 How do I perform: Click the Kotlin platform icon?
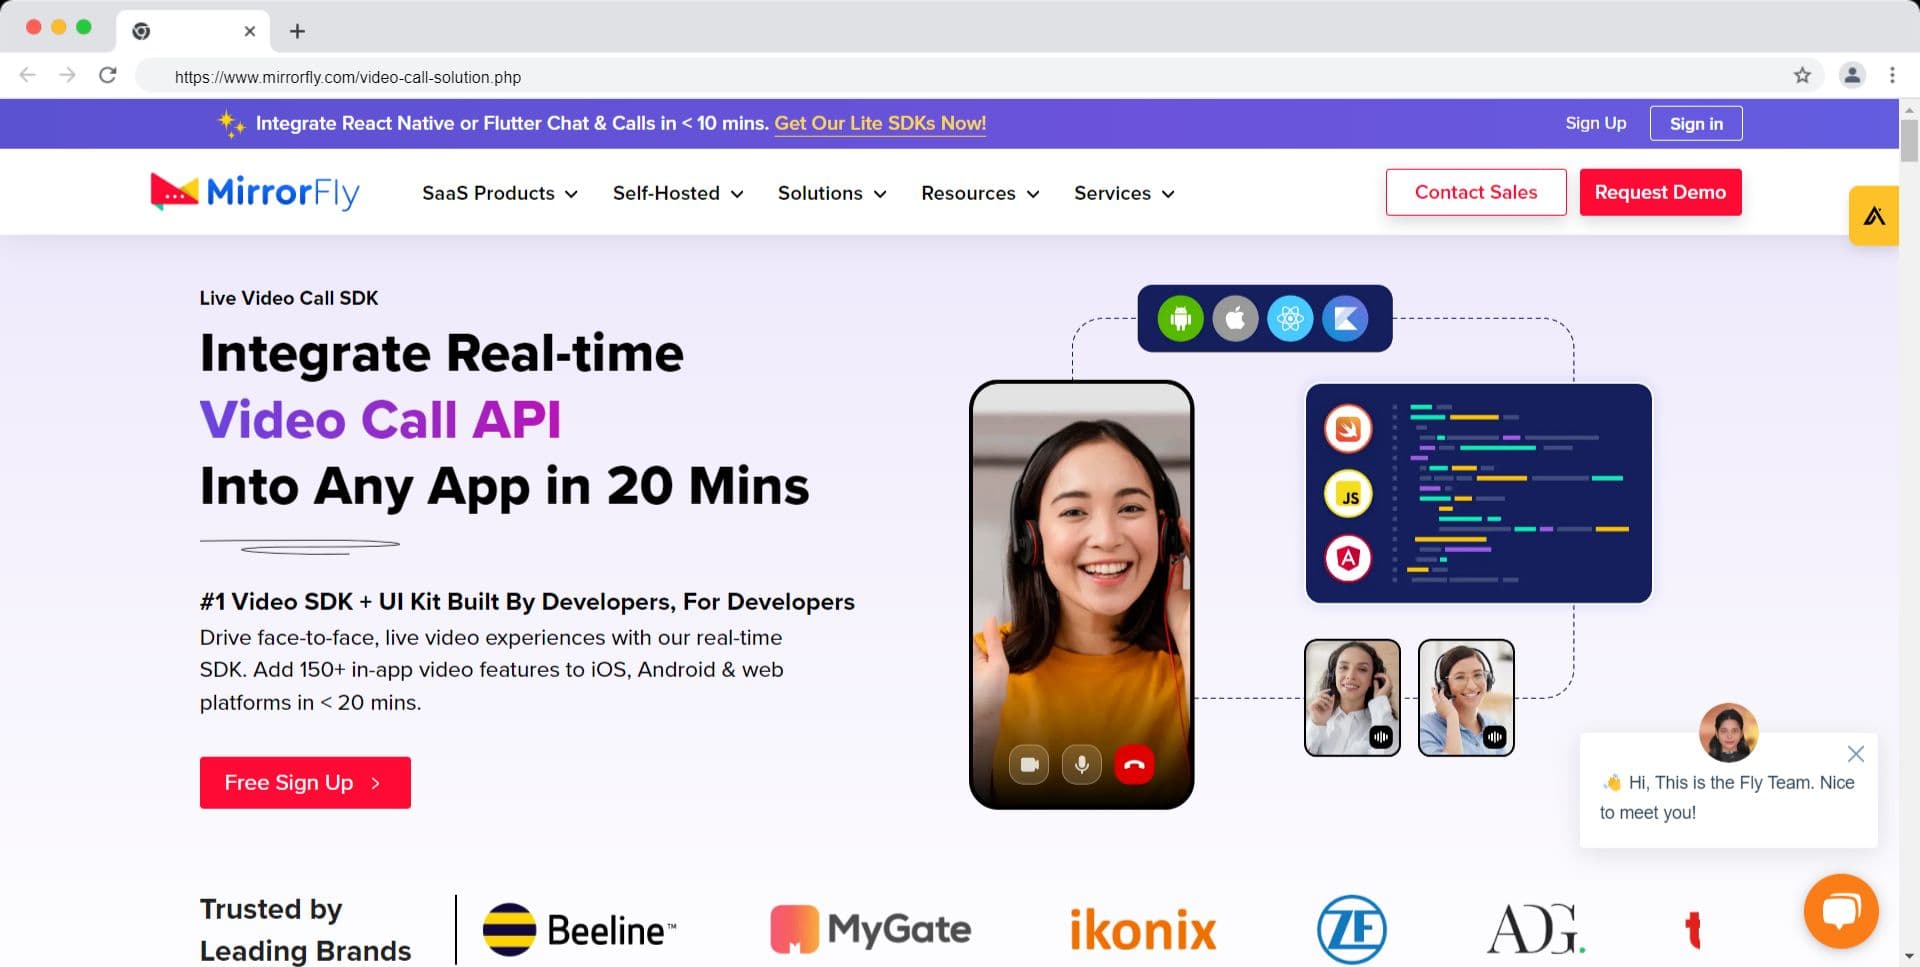pyautogui.click(x=1345, y=319)
